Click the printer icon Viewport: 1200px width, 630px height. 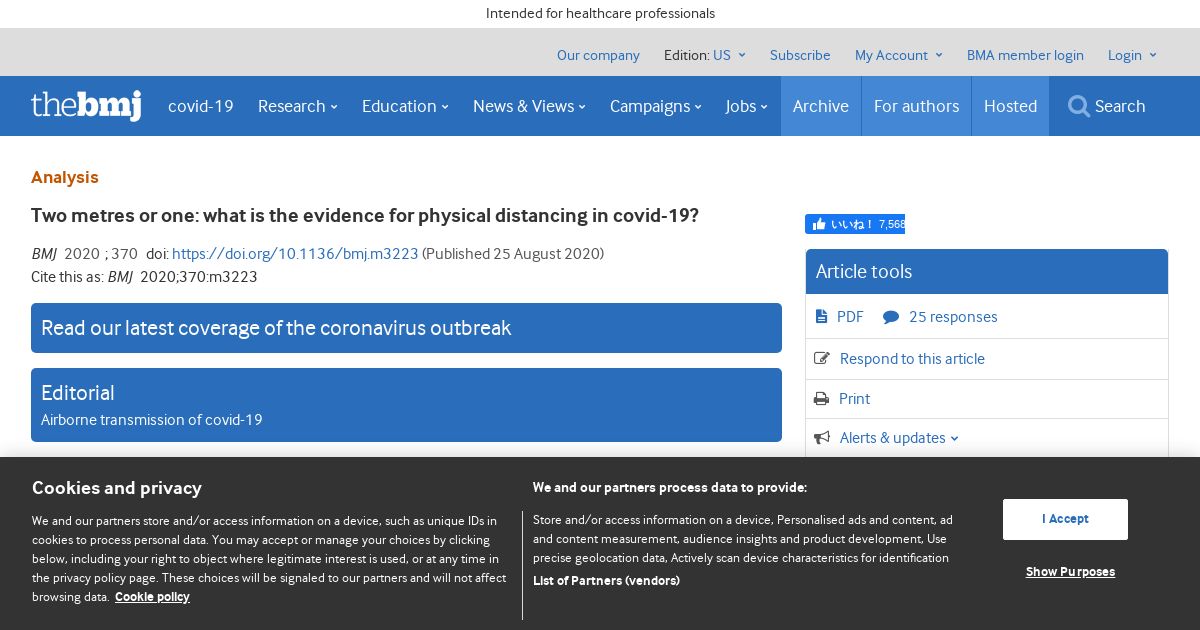pyautogui.click(x=822, y=399)
